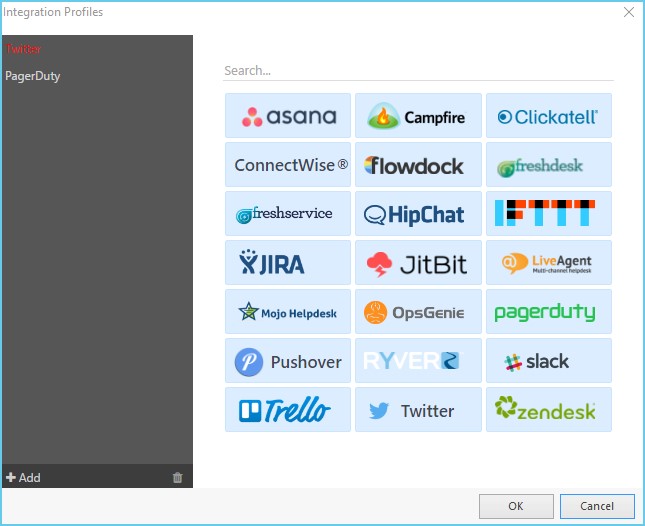Choose the PagerDuty tile in grid
645x526 pixels.
(x=549, y=311)
